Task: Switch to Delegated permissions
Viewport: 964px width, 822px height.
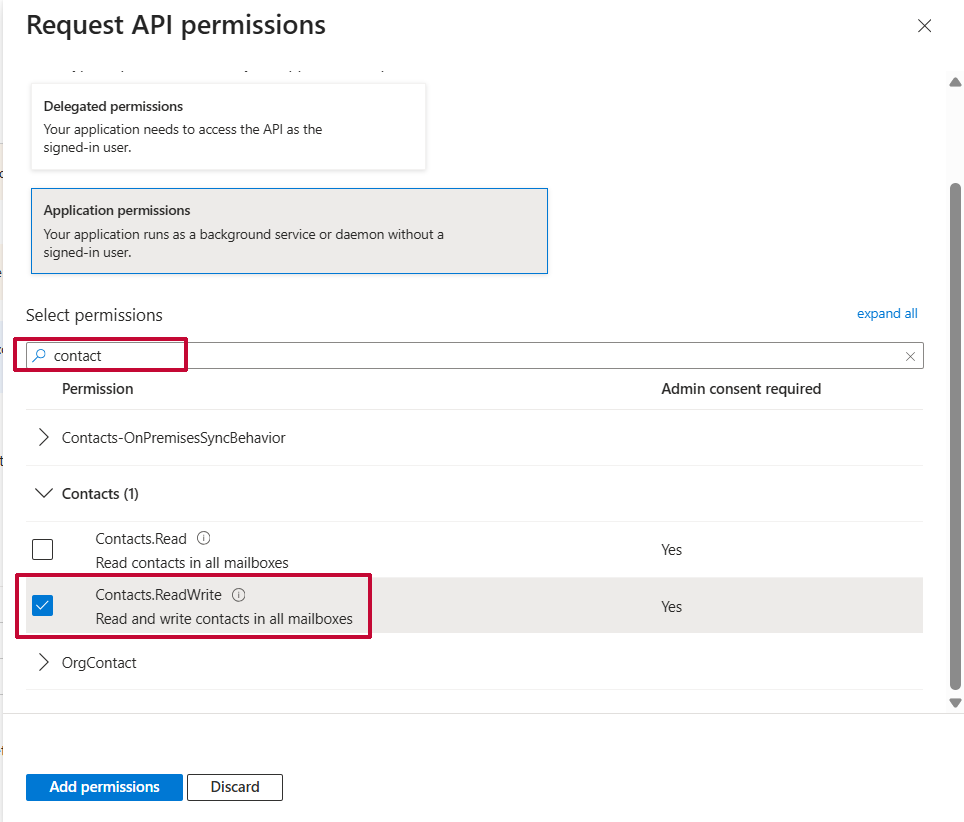Action: click(228, 126)
